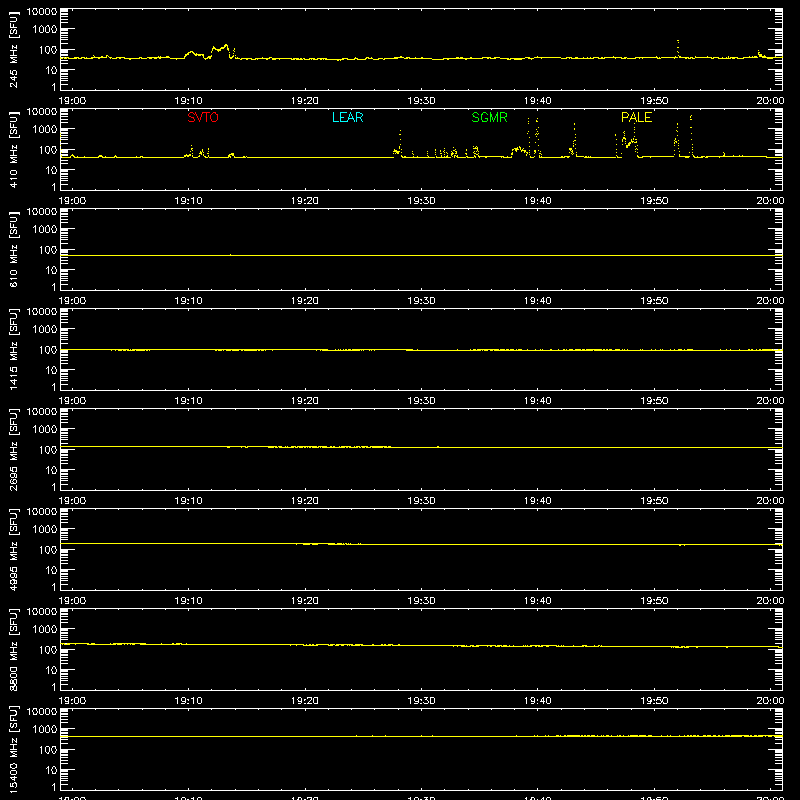Image resolution: width=800 pixels, height=800 pixels.
Task: Click the green SGMR station label
Action: [x=489, y=117]
